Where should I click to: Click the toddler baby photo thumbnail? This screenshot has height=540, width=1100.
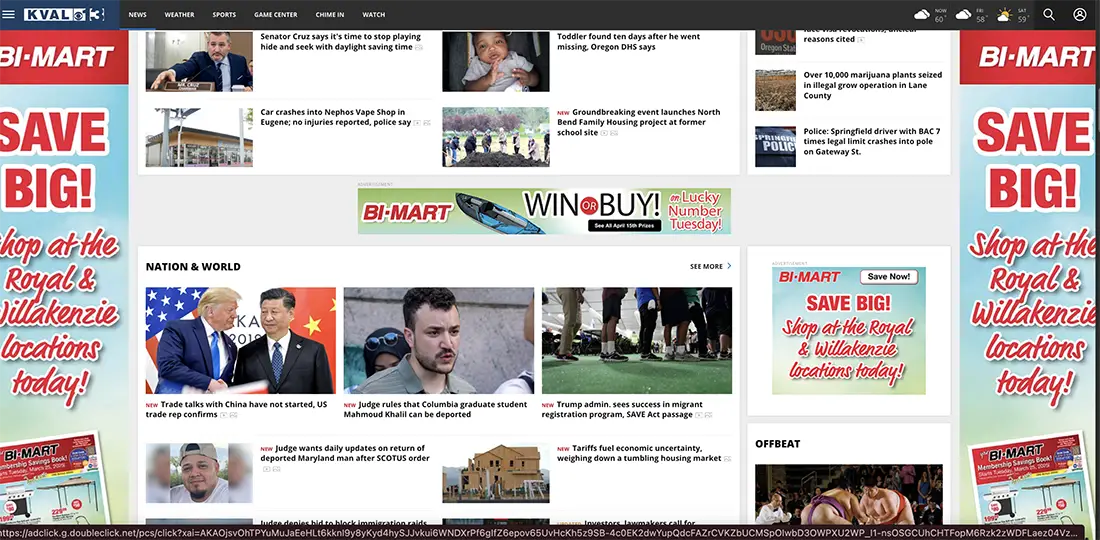point(496,61)
